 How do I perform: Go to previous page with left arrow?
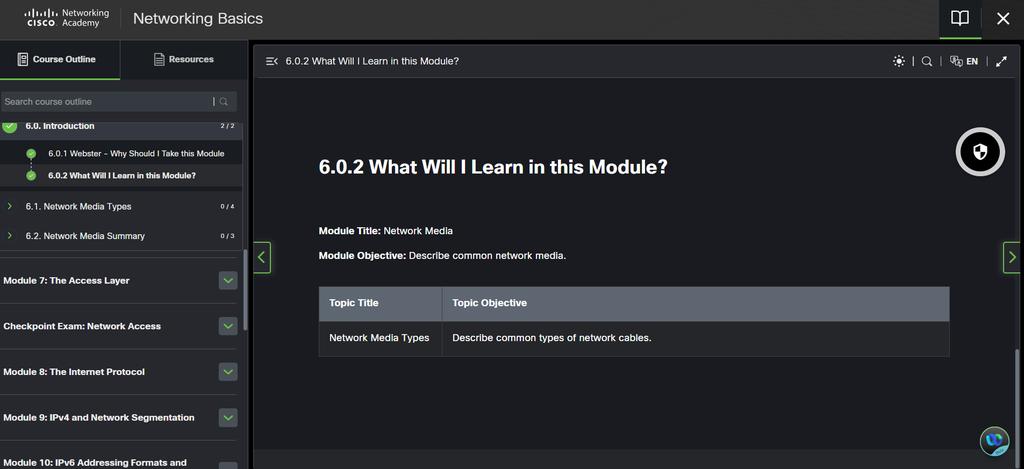click(262, 257)
